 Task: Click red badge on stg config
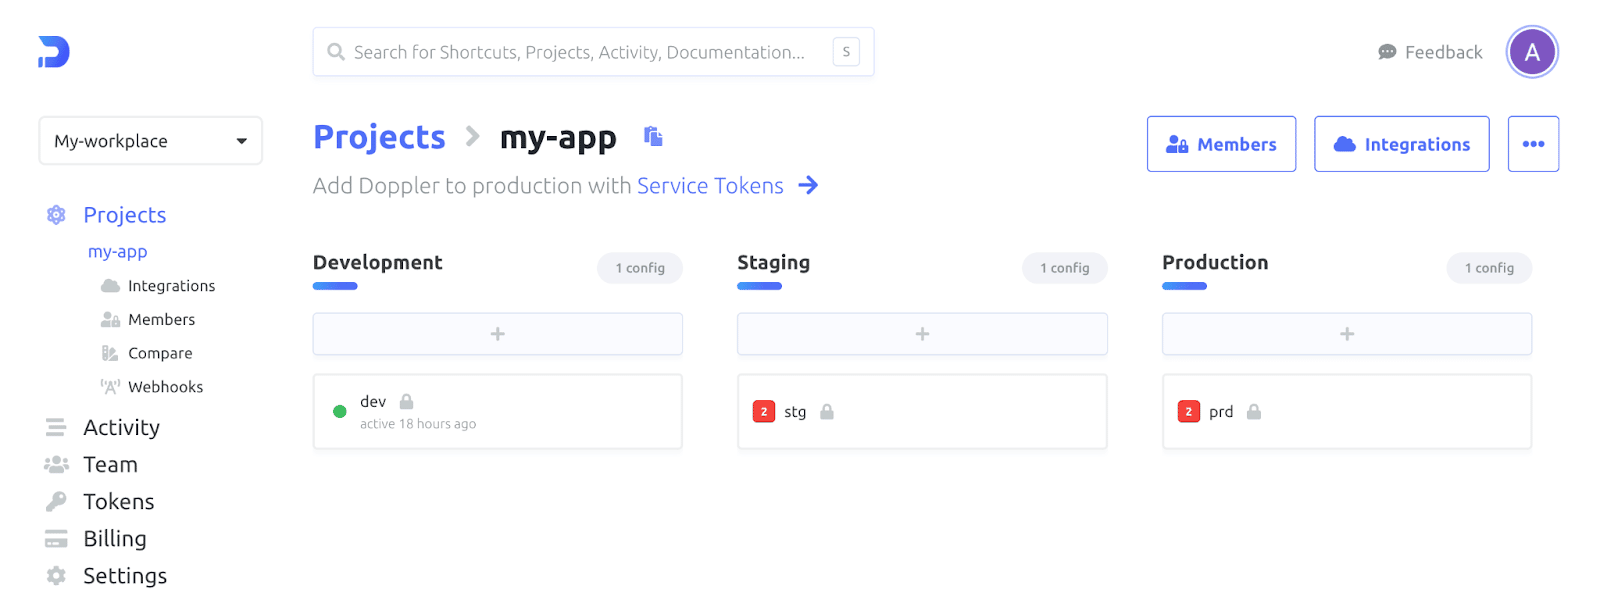coord(764,412)
